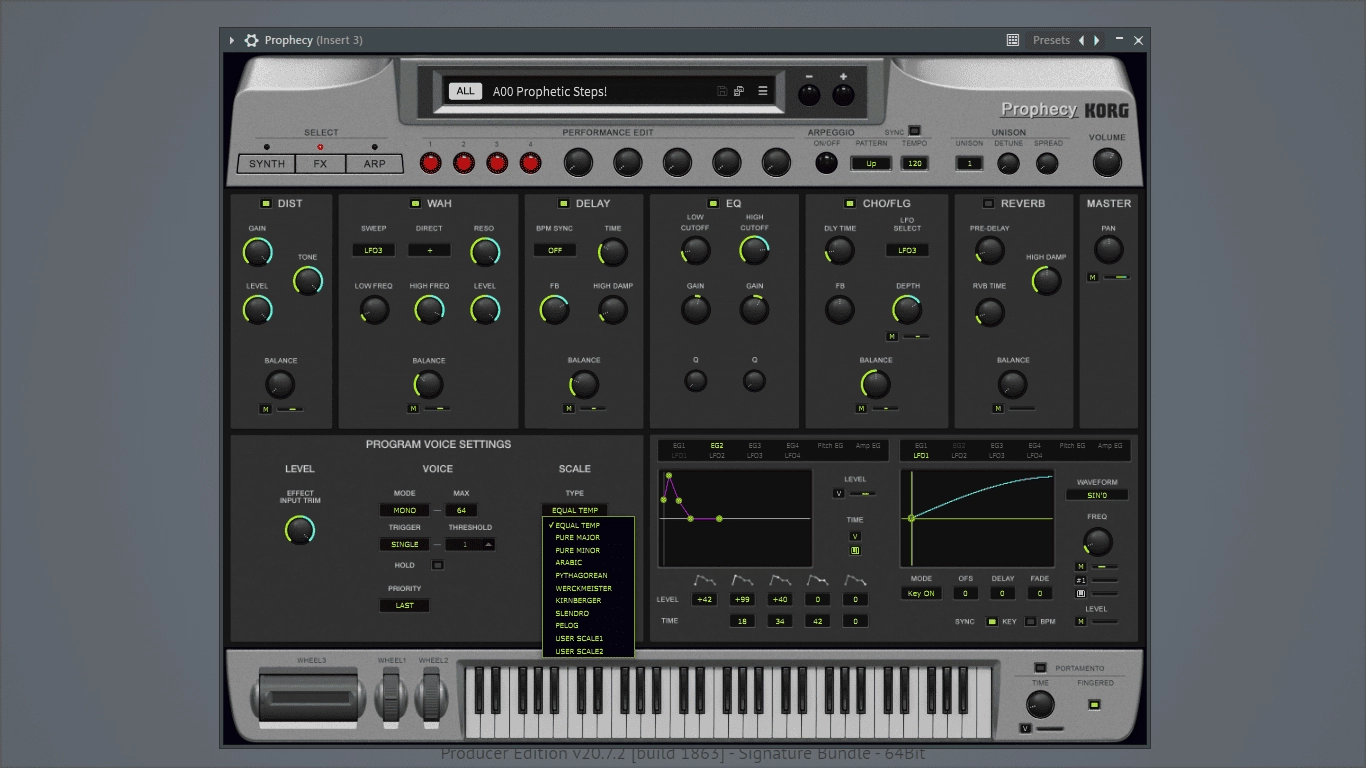Open the LFO Waveform SIN'0 dropdown
1366x768 pixels.
point(1097,495)
